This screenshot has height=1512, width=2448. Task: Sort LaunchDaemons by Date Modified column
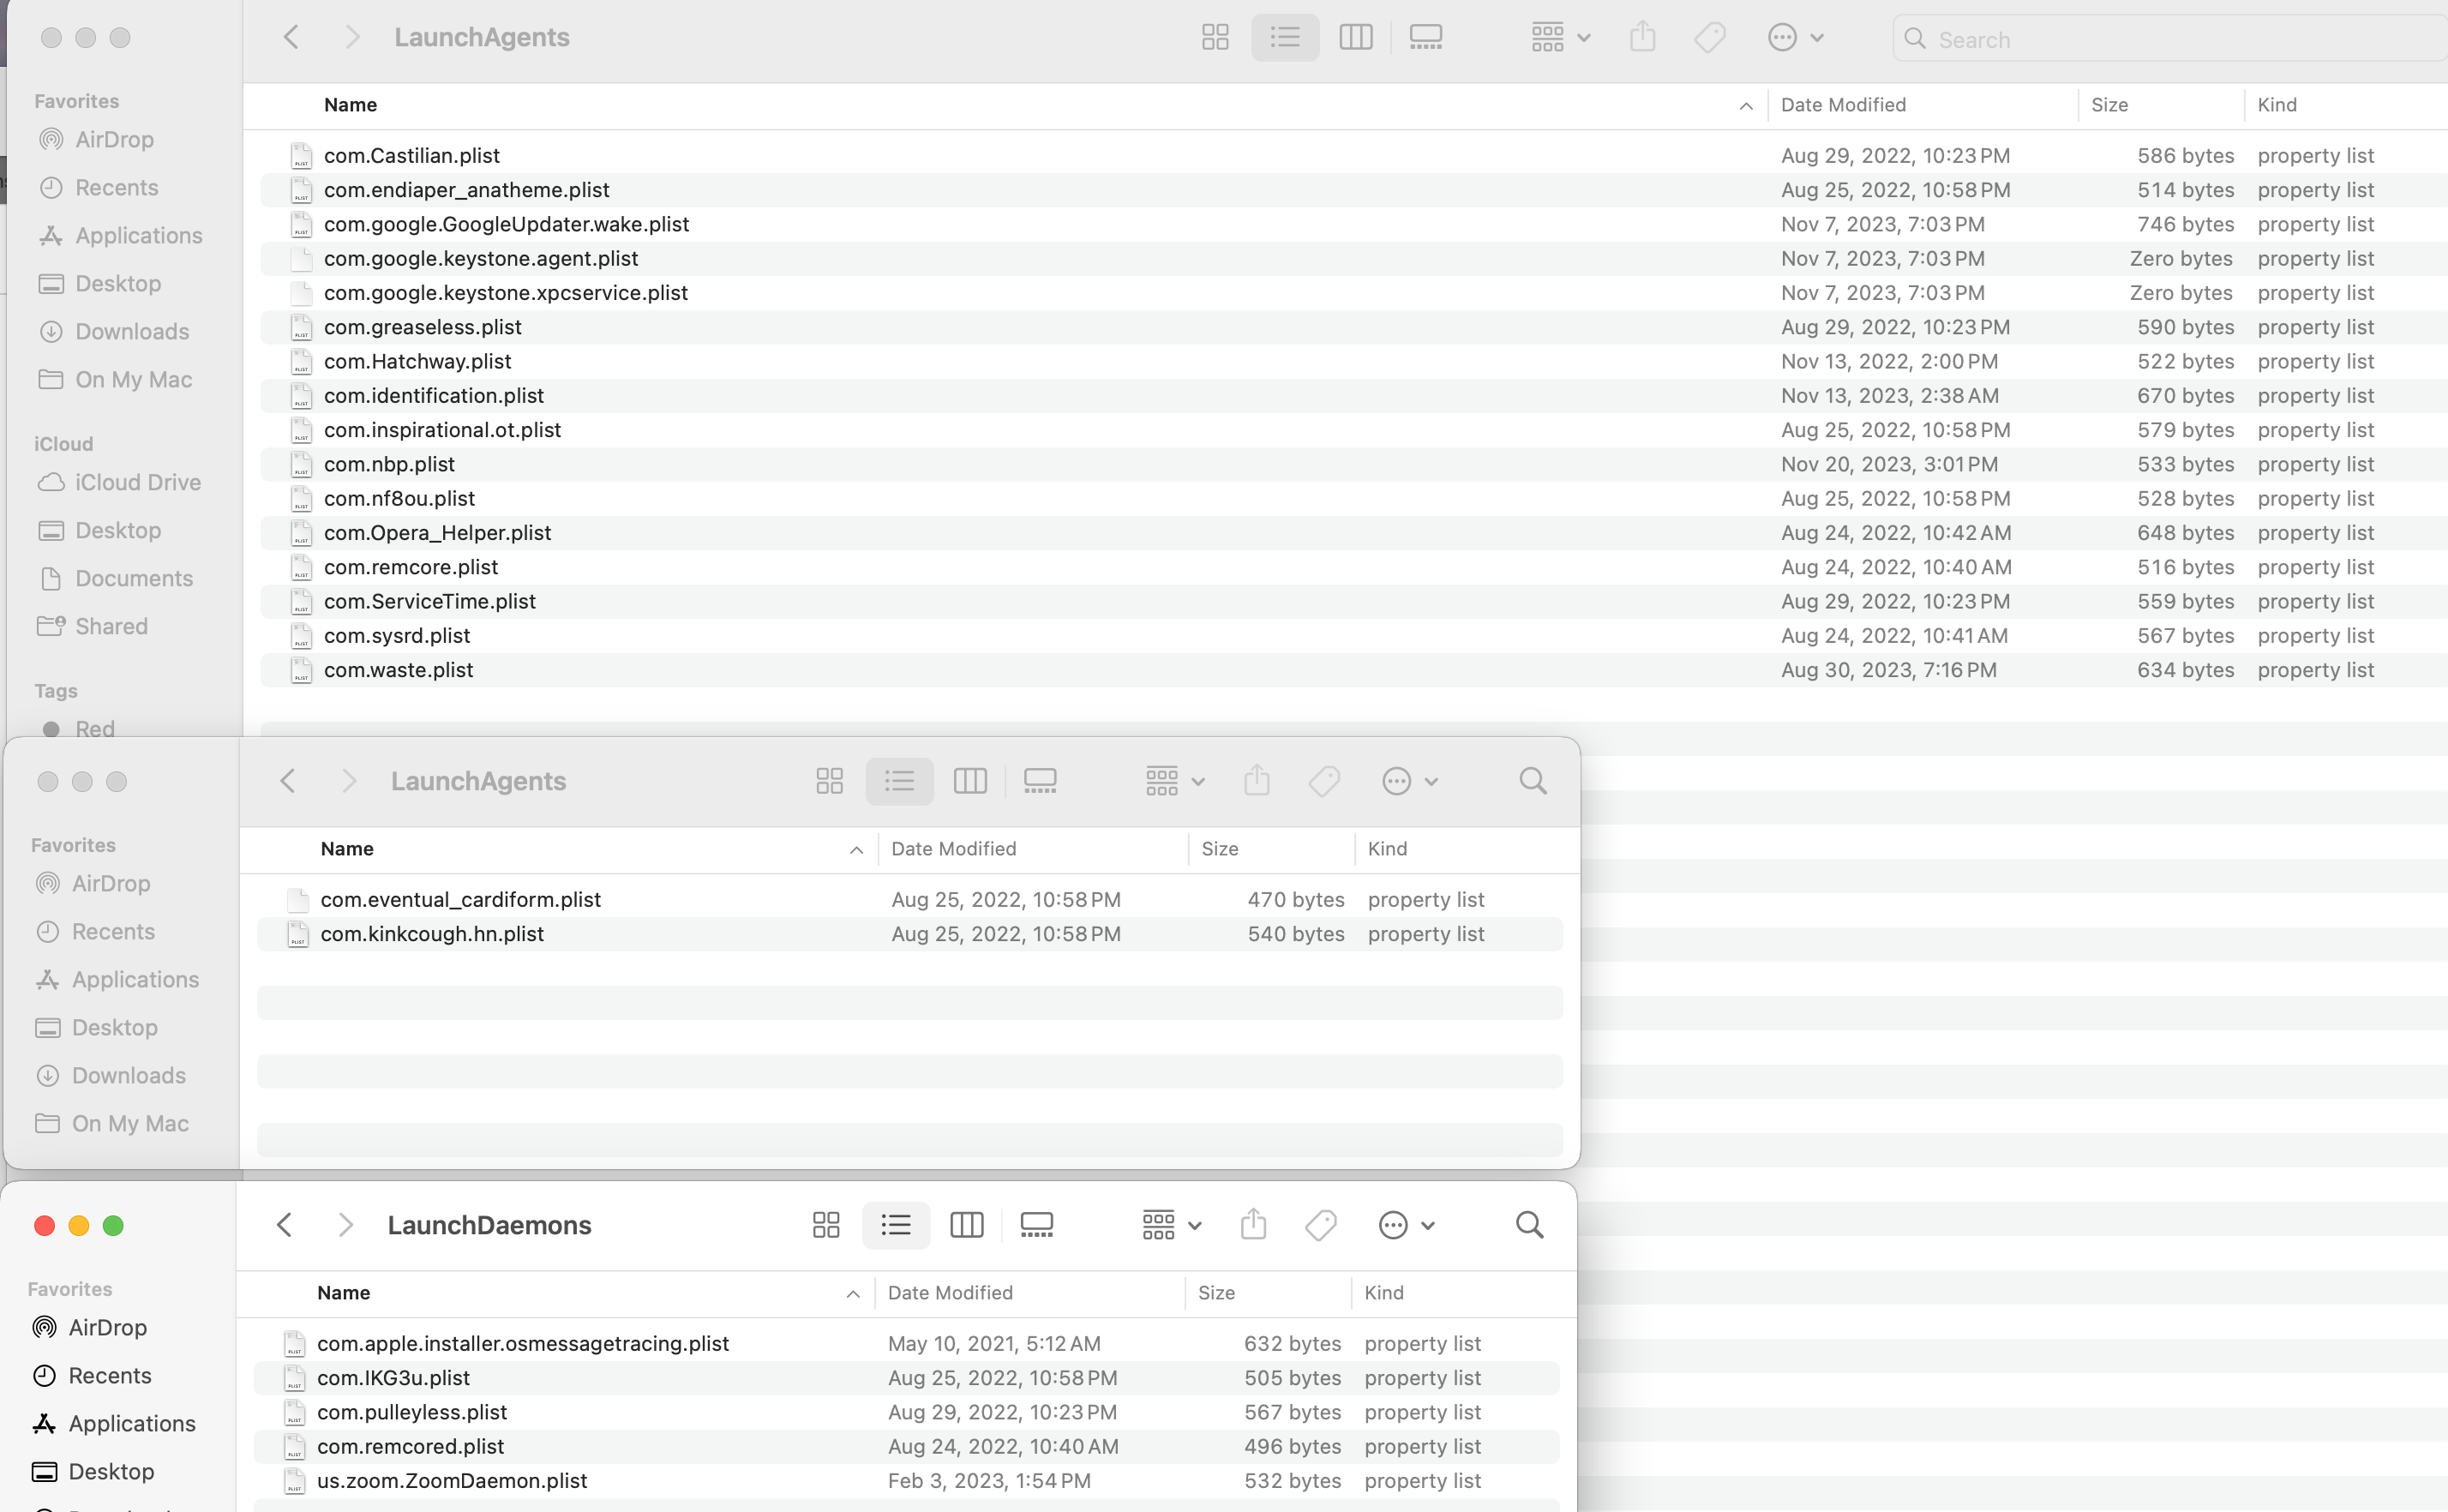pyautogui.click(x=950, y=1293)
